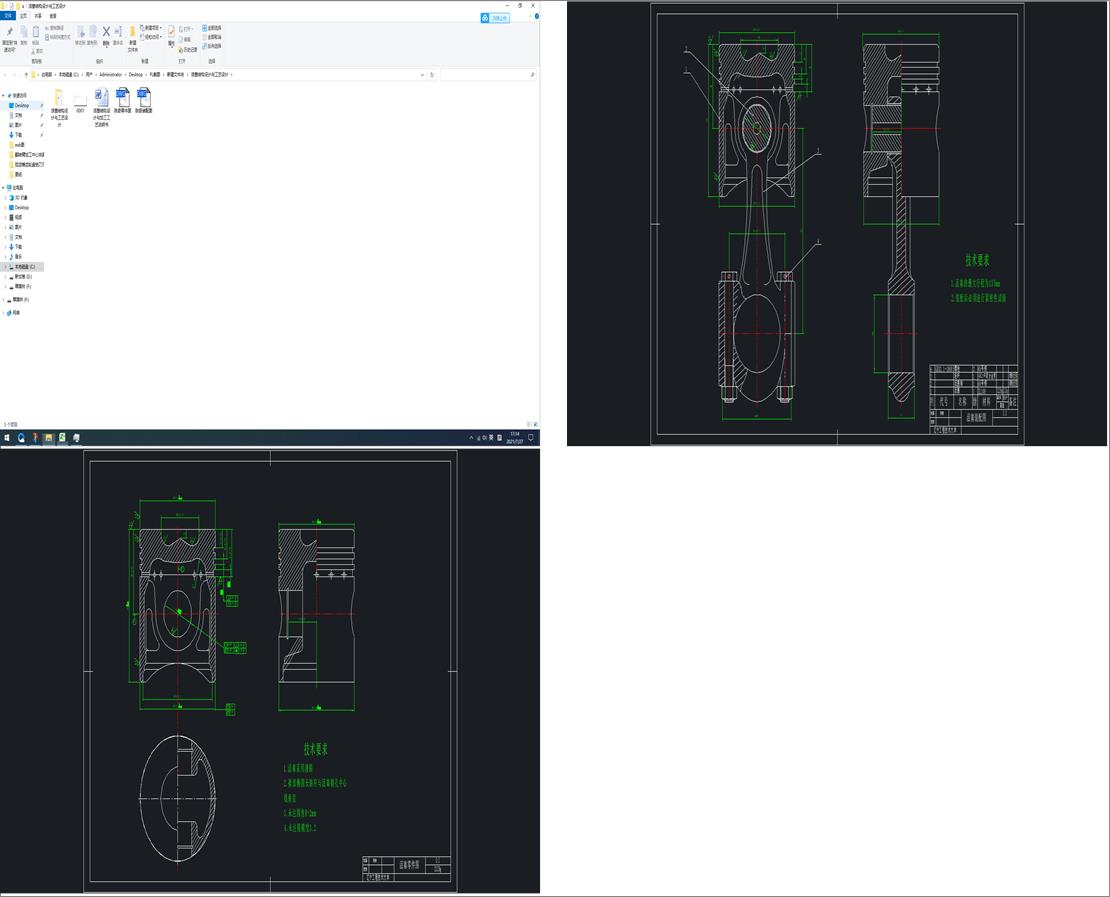
Task: Switch to the View ribbon tab
Action: click(53, 16)
